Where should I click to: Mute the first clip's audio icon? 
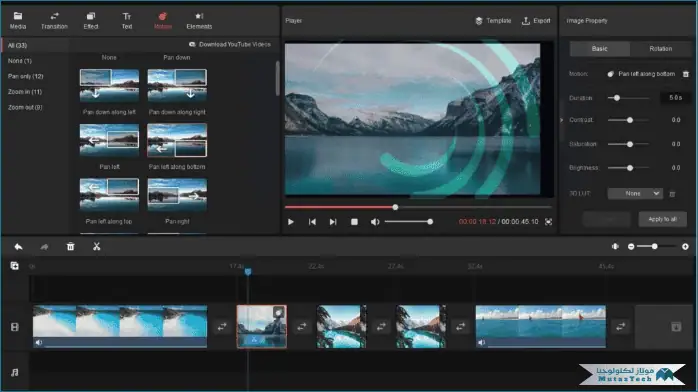pos(39,343)
